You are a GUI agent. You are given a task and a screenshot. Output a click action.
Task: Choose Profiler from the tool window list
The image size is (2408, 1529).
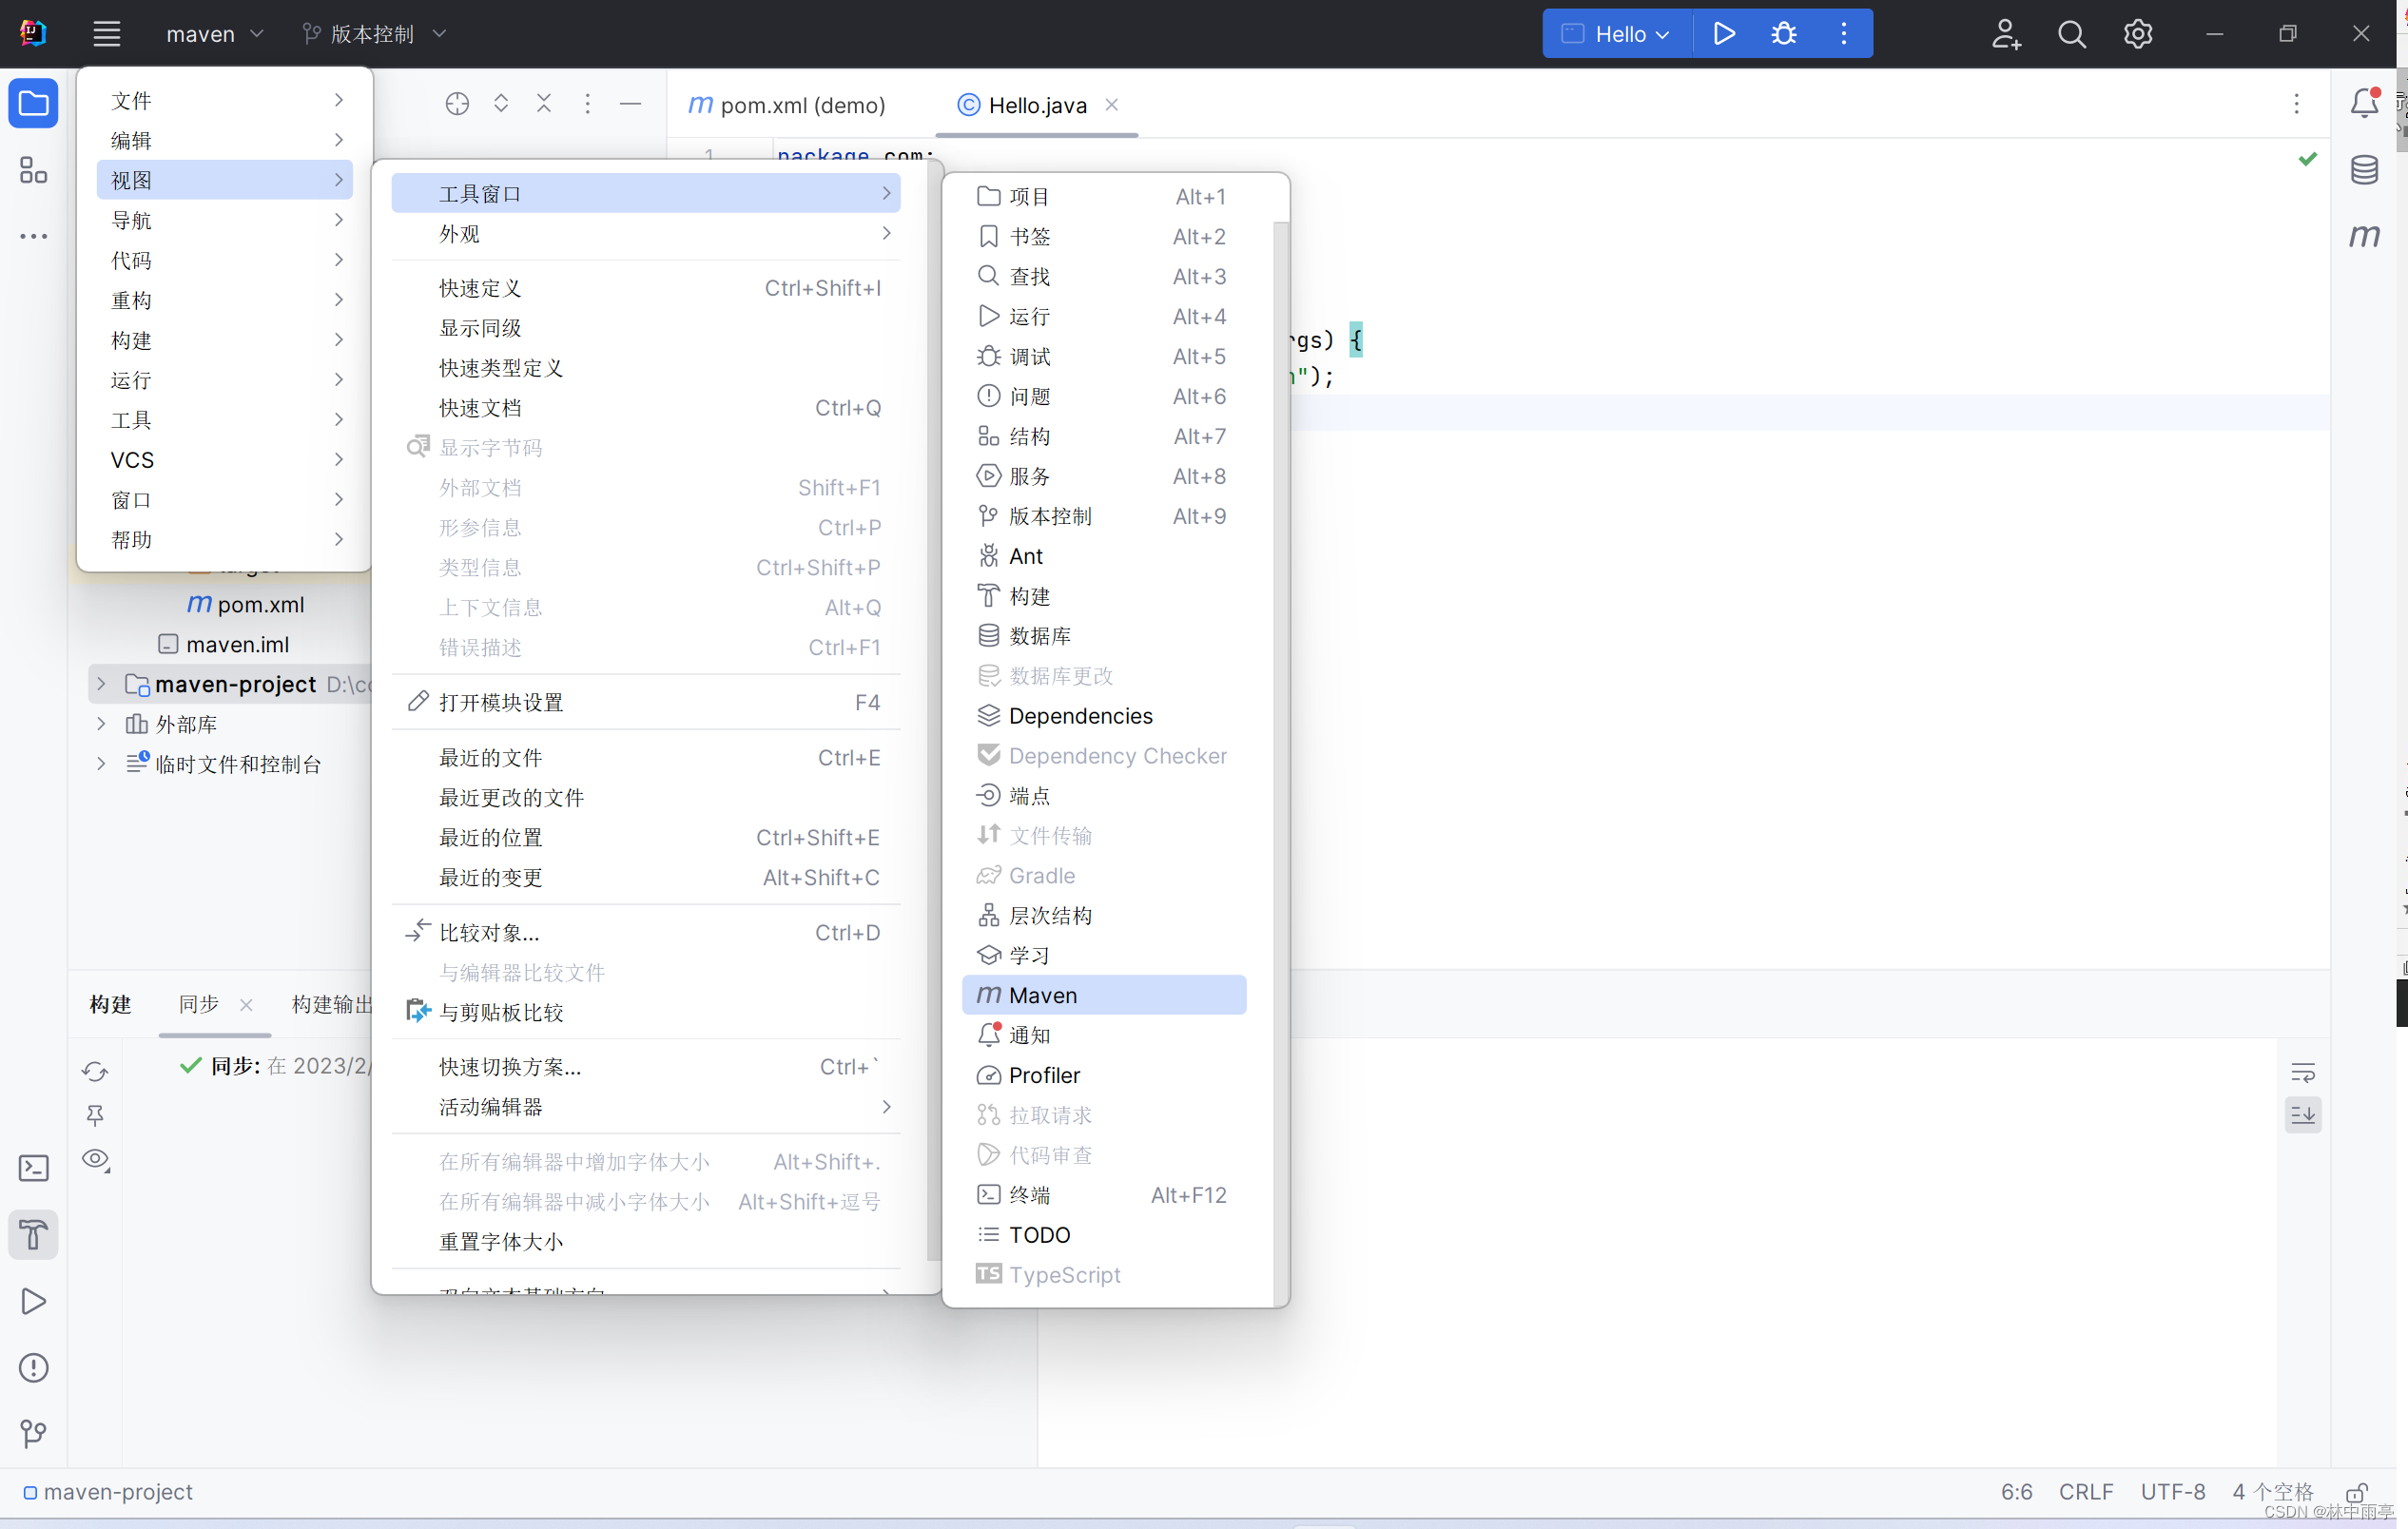tap(1104, 1075)
